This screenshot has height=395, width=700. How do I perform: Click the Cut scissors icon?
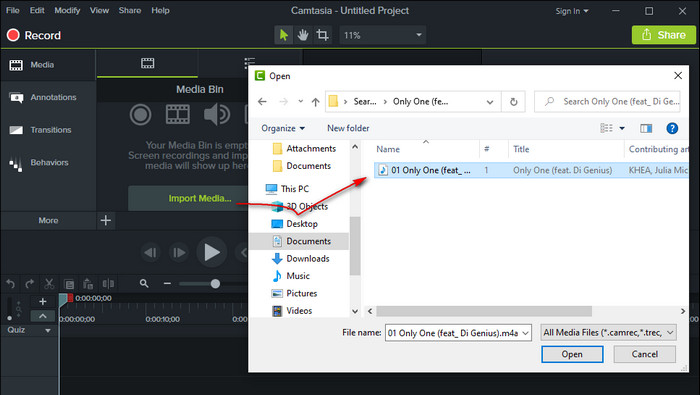49,283
